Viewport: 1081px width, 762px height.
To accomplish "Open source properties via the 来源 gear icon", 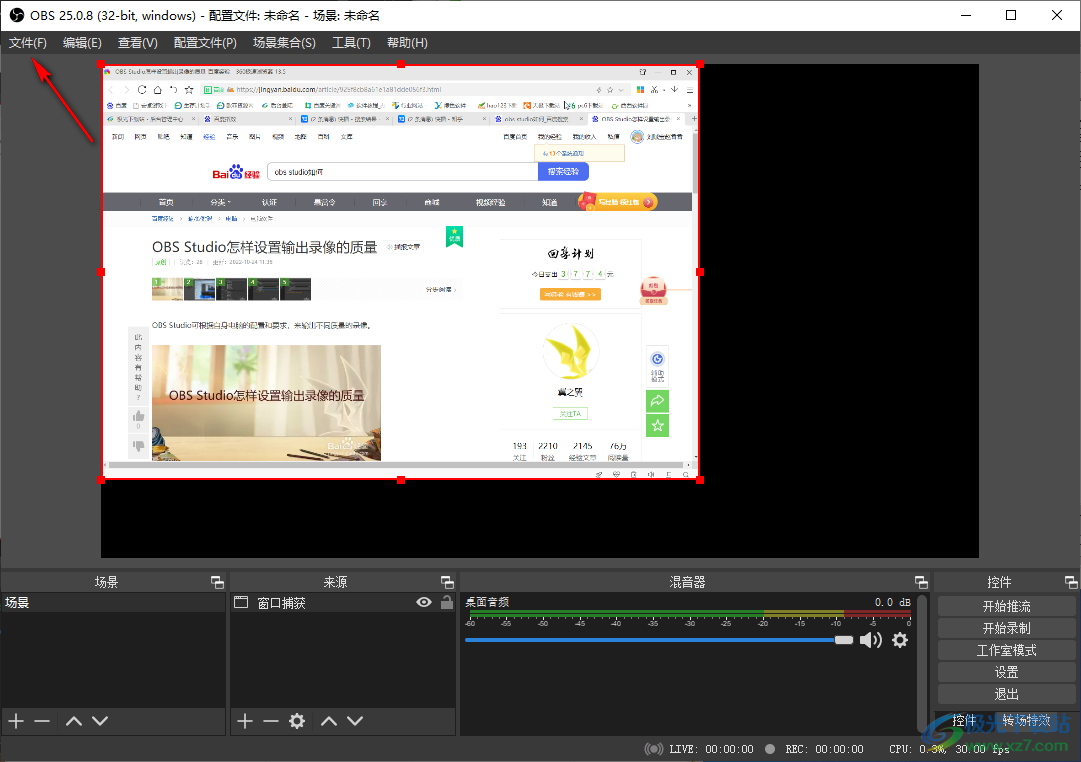I will 297,721.
